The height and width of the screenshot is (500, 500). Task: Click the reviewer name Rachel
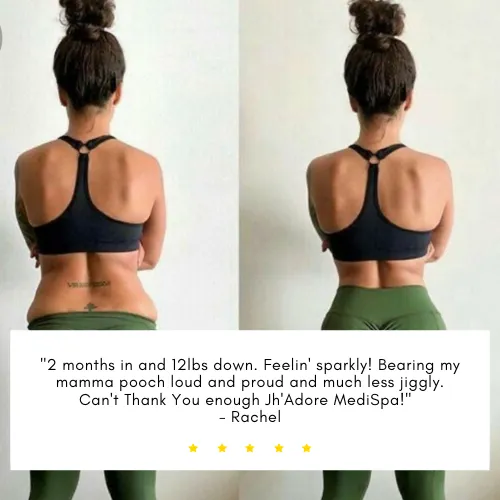pos(256,417)
